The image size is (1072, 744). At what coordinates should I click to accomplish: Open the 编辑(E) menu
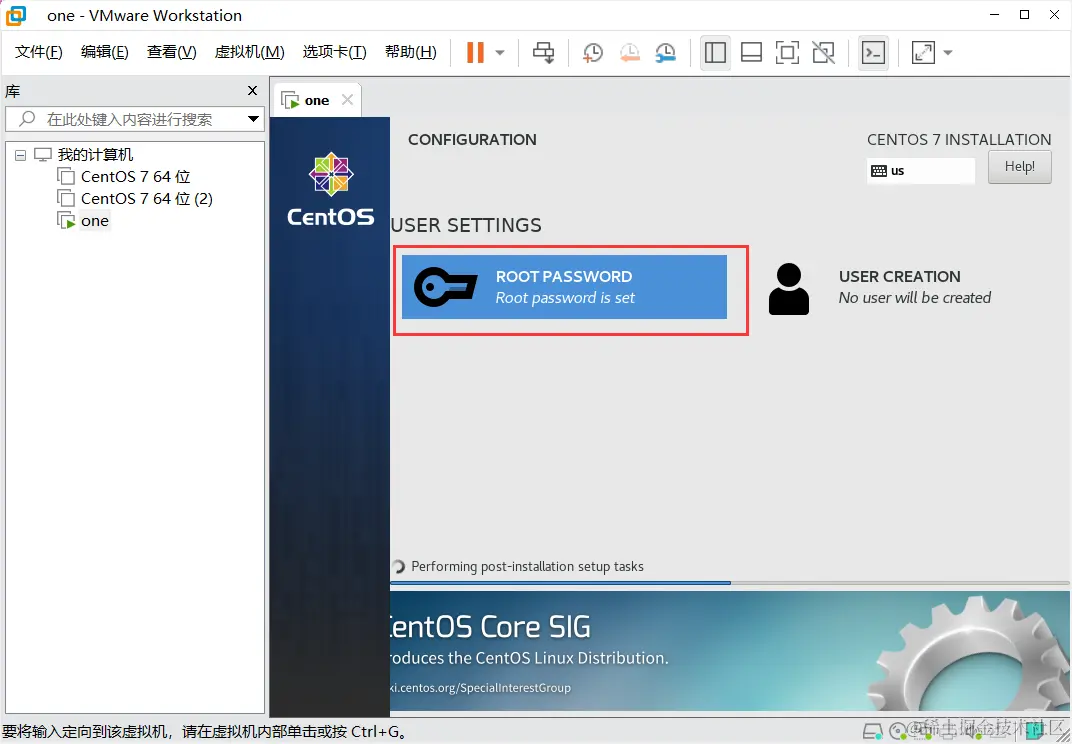pos(105,52)
